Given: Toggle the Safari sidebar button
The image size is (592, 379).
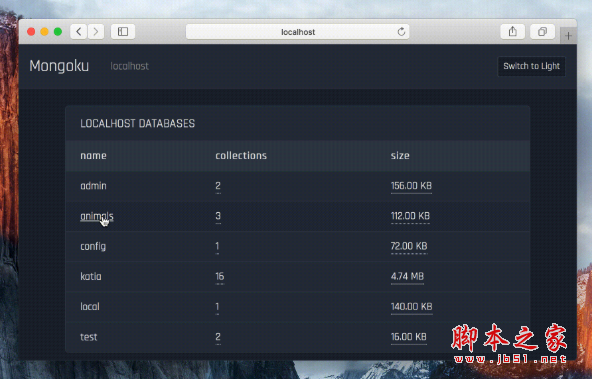Looking at the screenshot, I should pos(123,32).
